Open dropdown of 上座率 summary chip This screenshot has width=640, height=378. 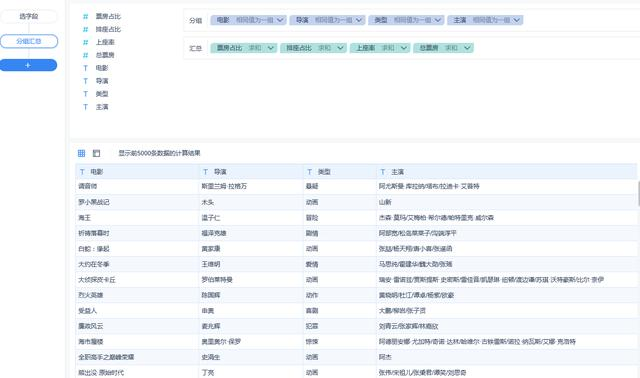403,48
